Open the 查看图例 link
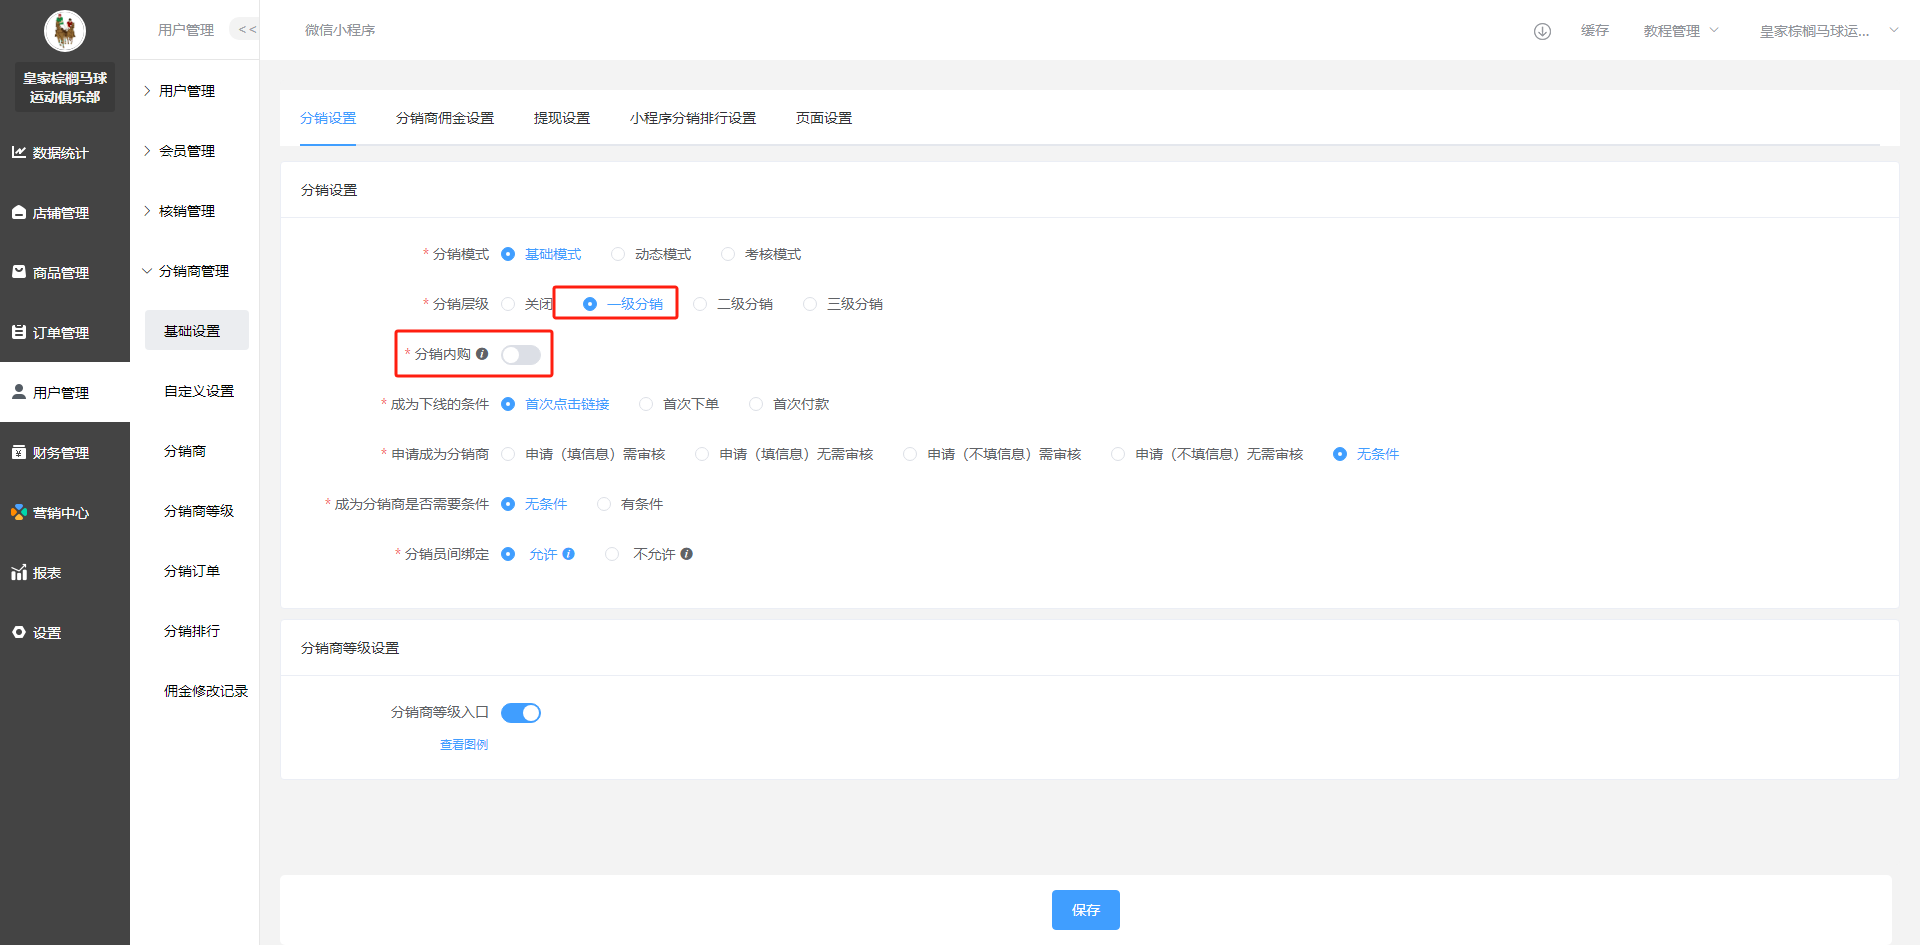 (x=464, y=745)
